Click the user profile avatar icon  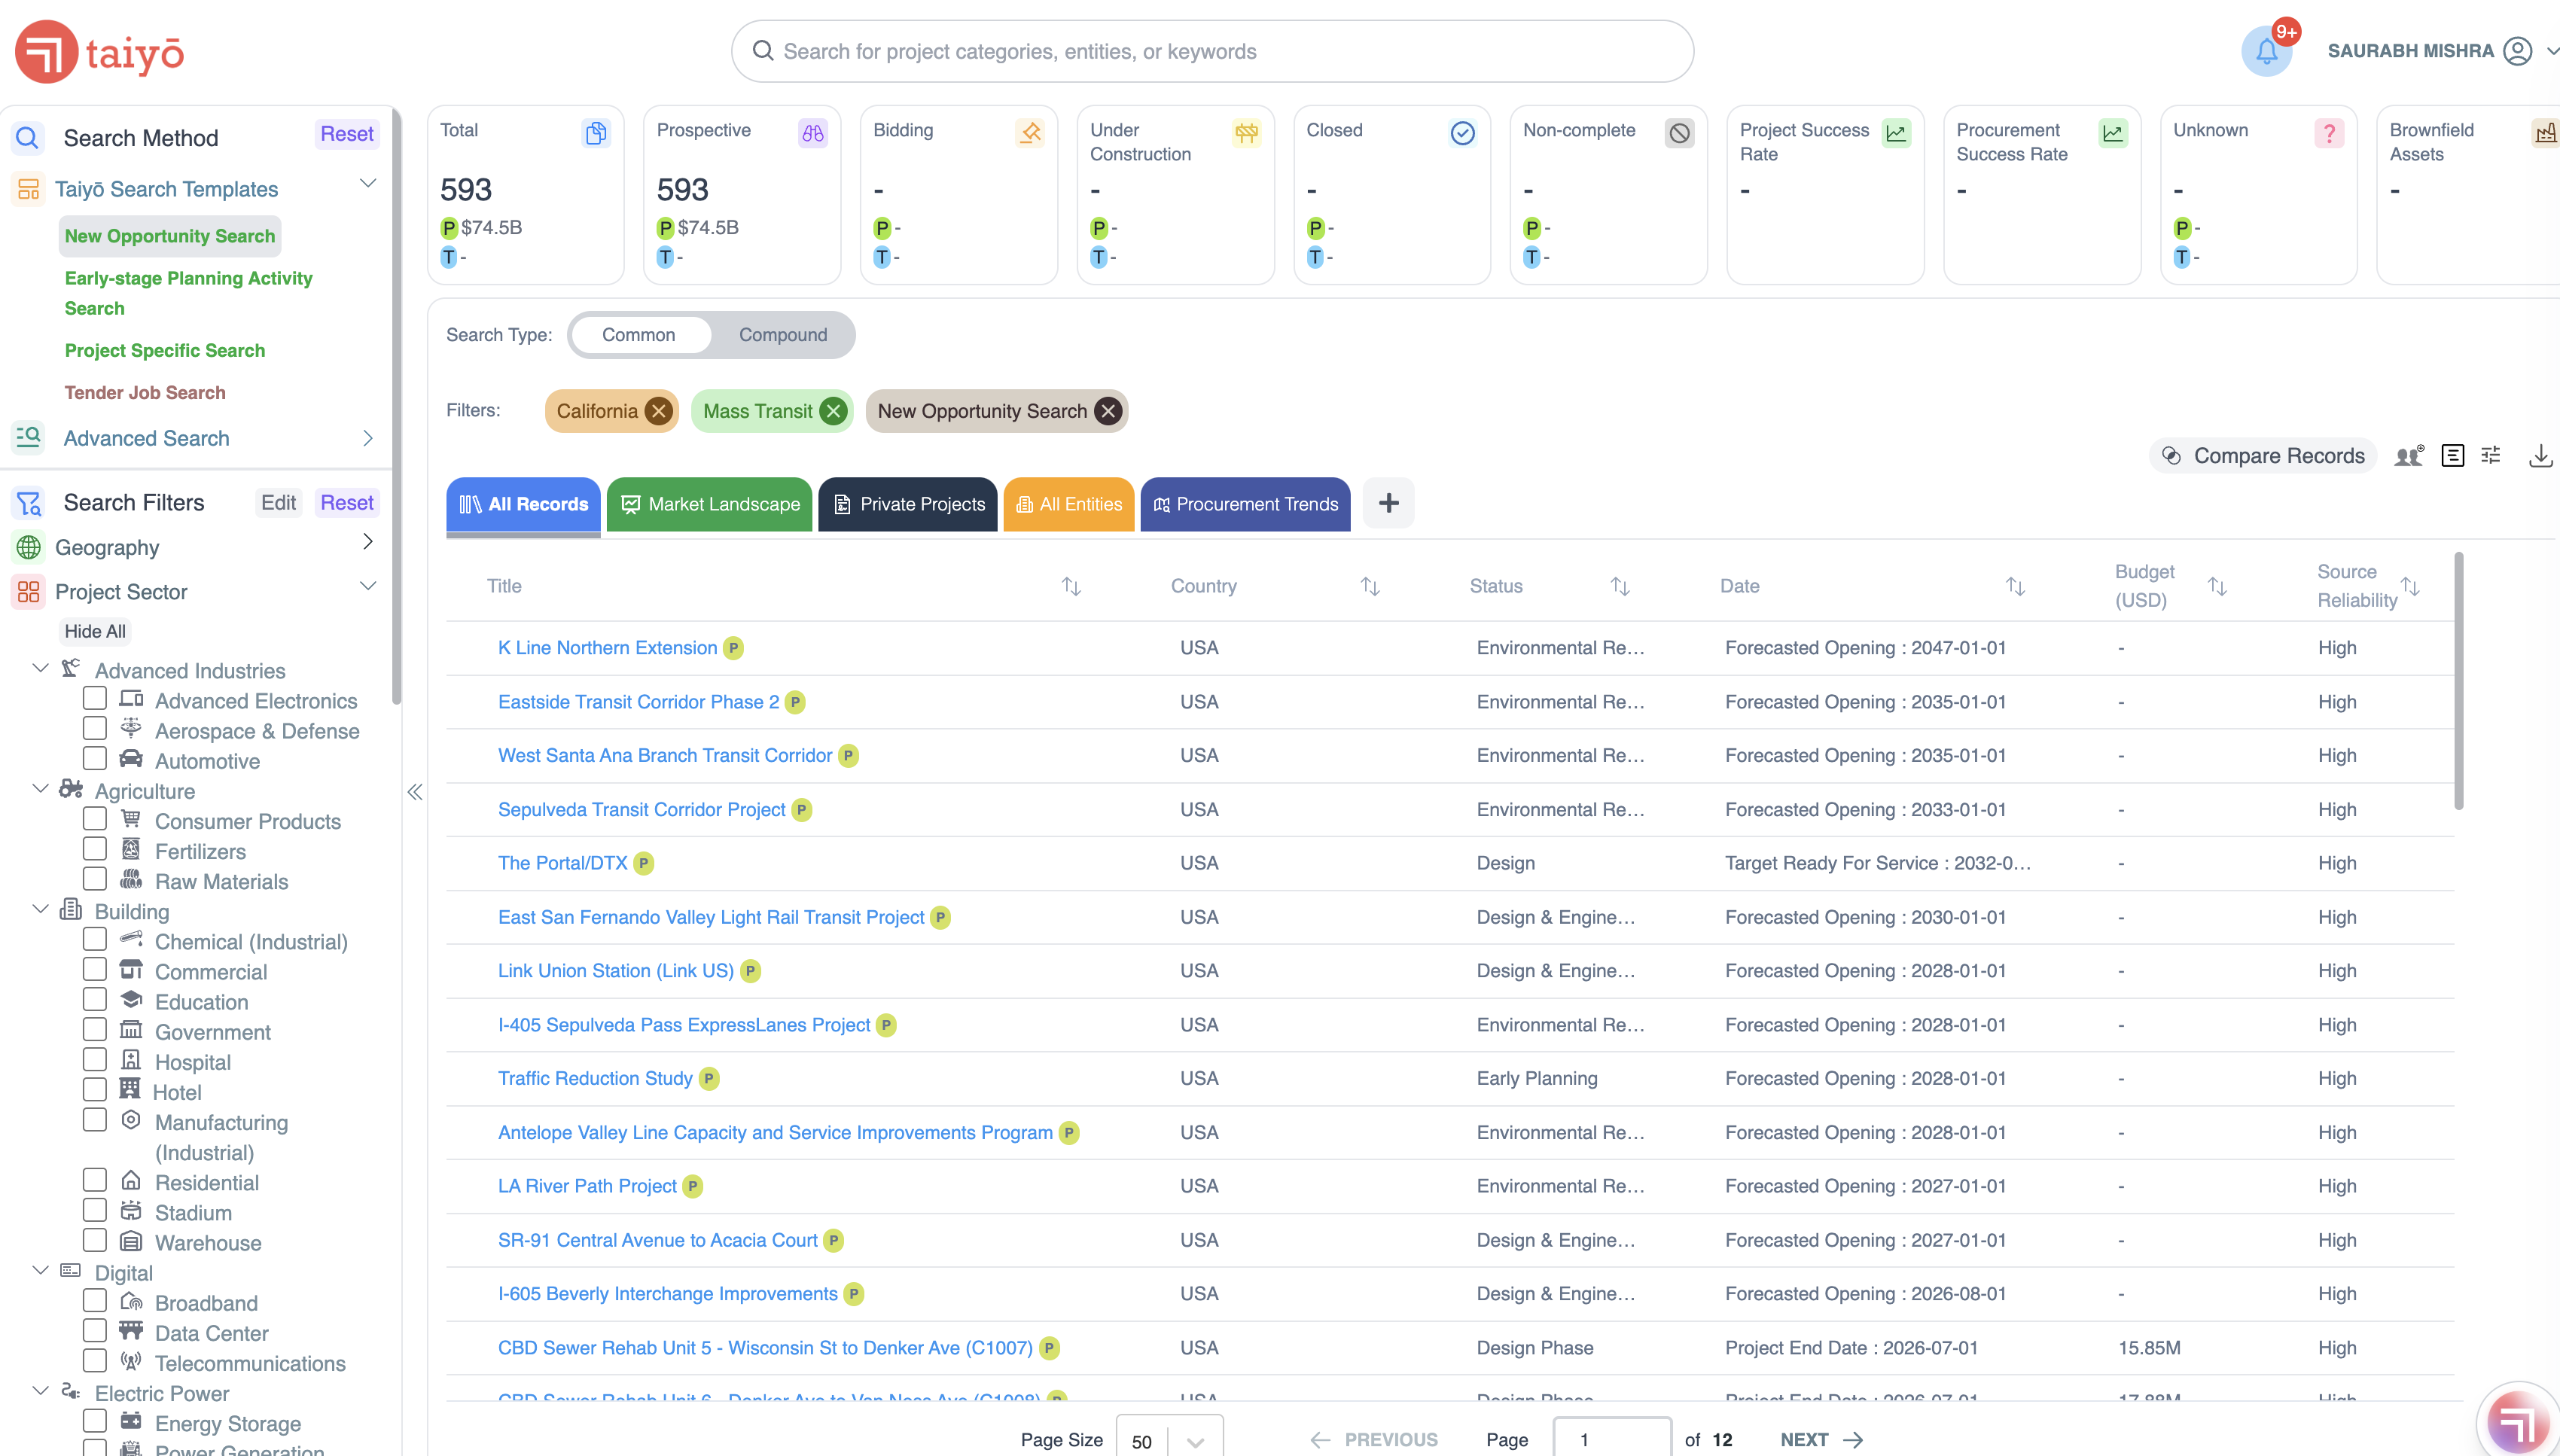2517,51
